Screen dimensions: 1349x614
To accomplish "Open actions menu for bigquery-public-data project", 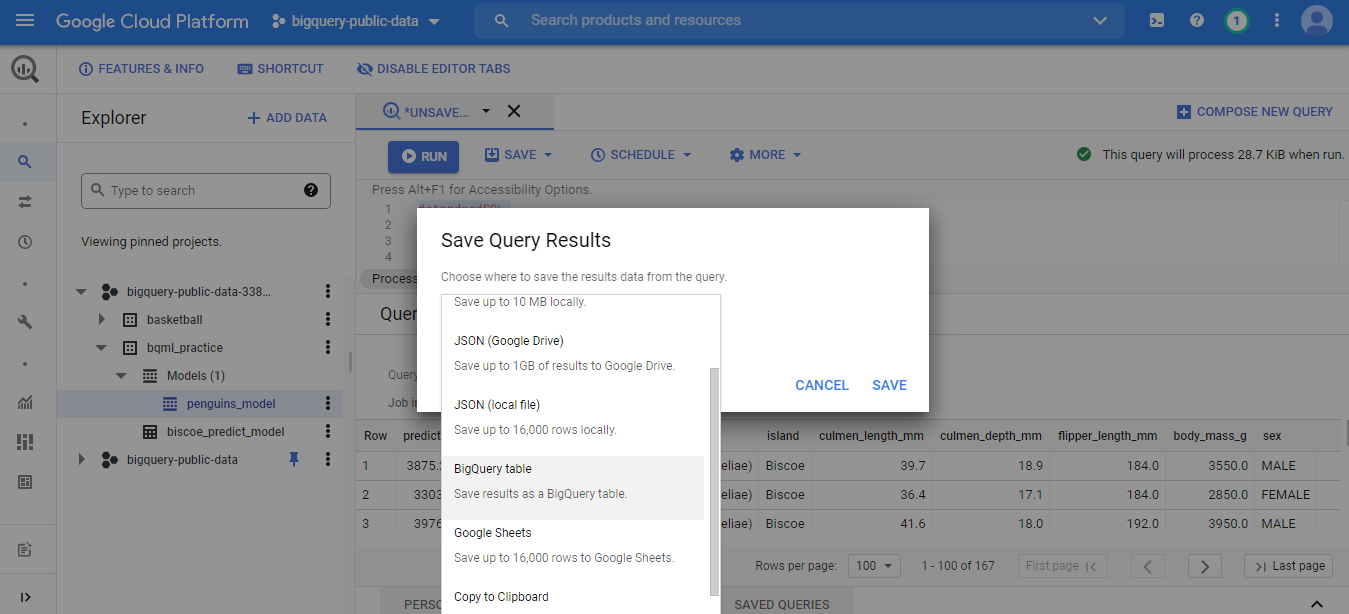I will click(x=328, y=459).
